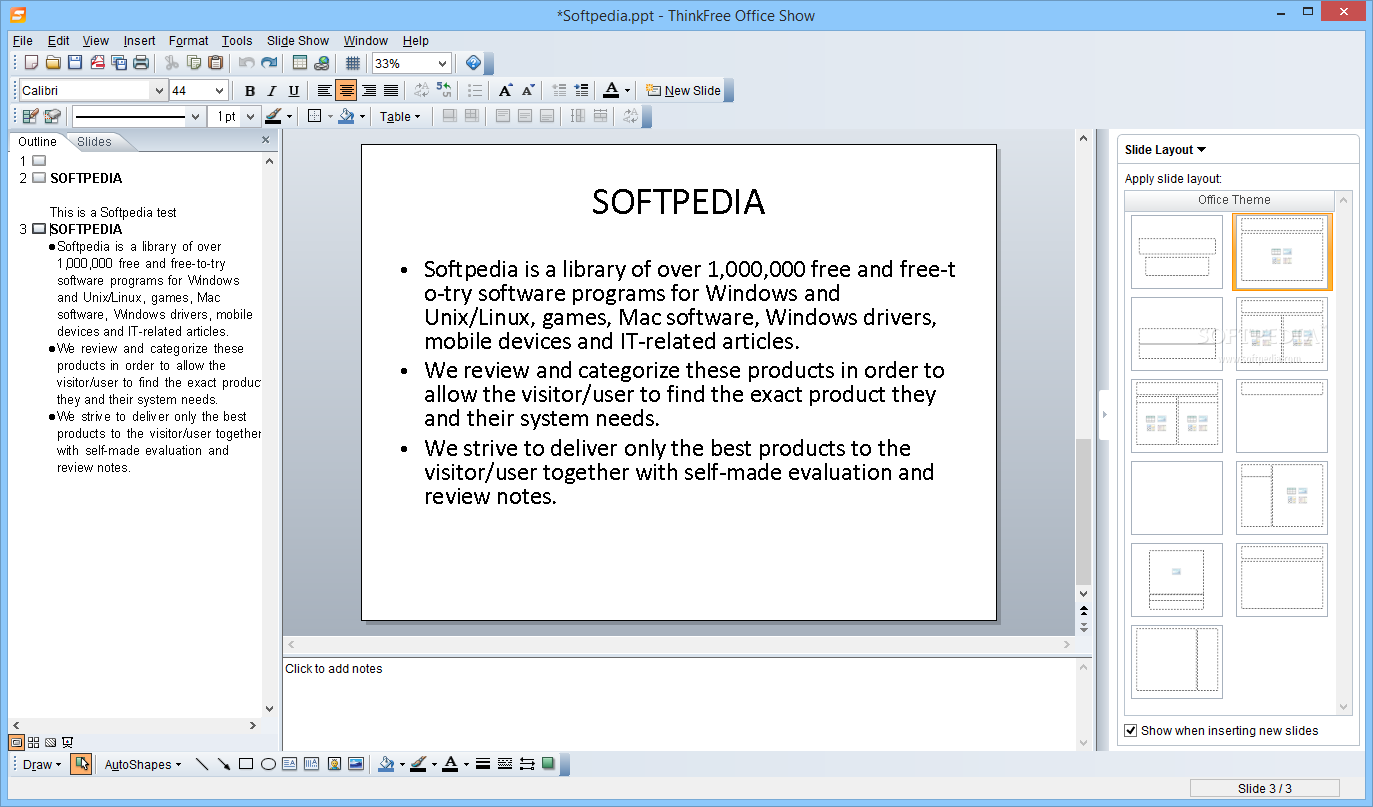Click the New Slide button
Image resolution: width=1373 pixels, height=807 pixels.
[x=683, y=90]
